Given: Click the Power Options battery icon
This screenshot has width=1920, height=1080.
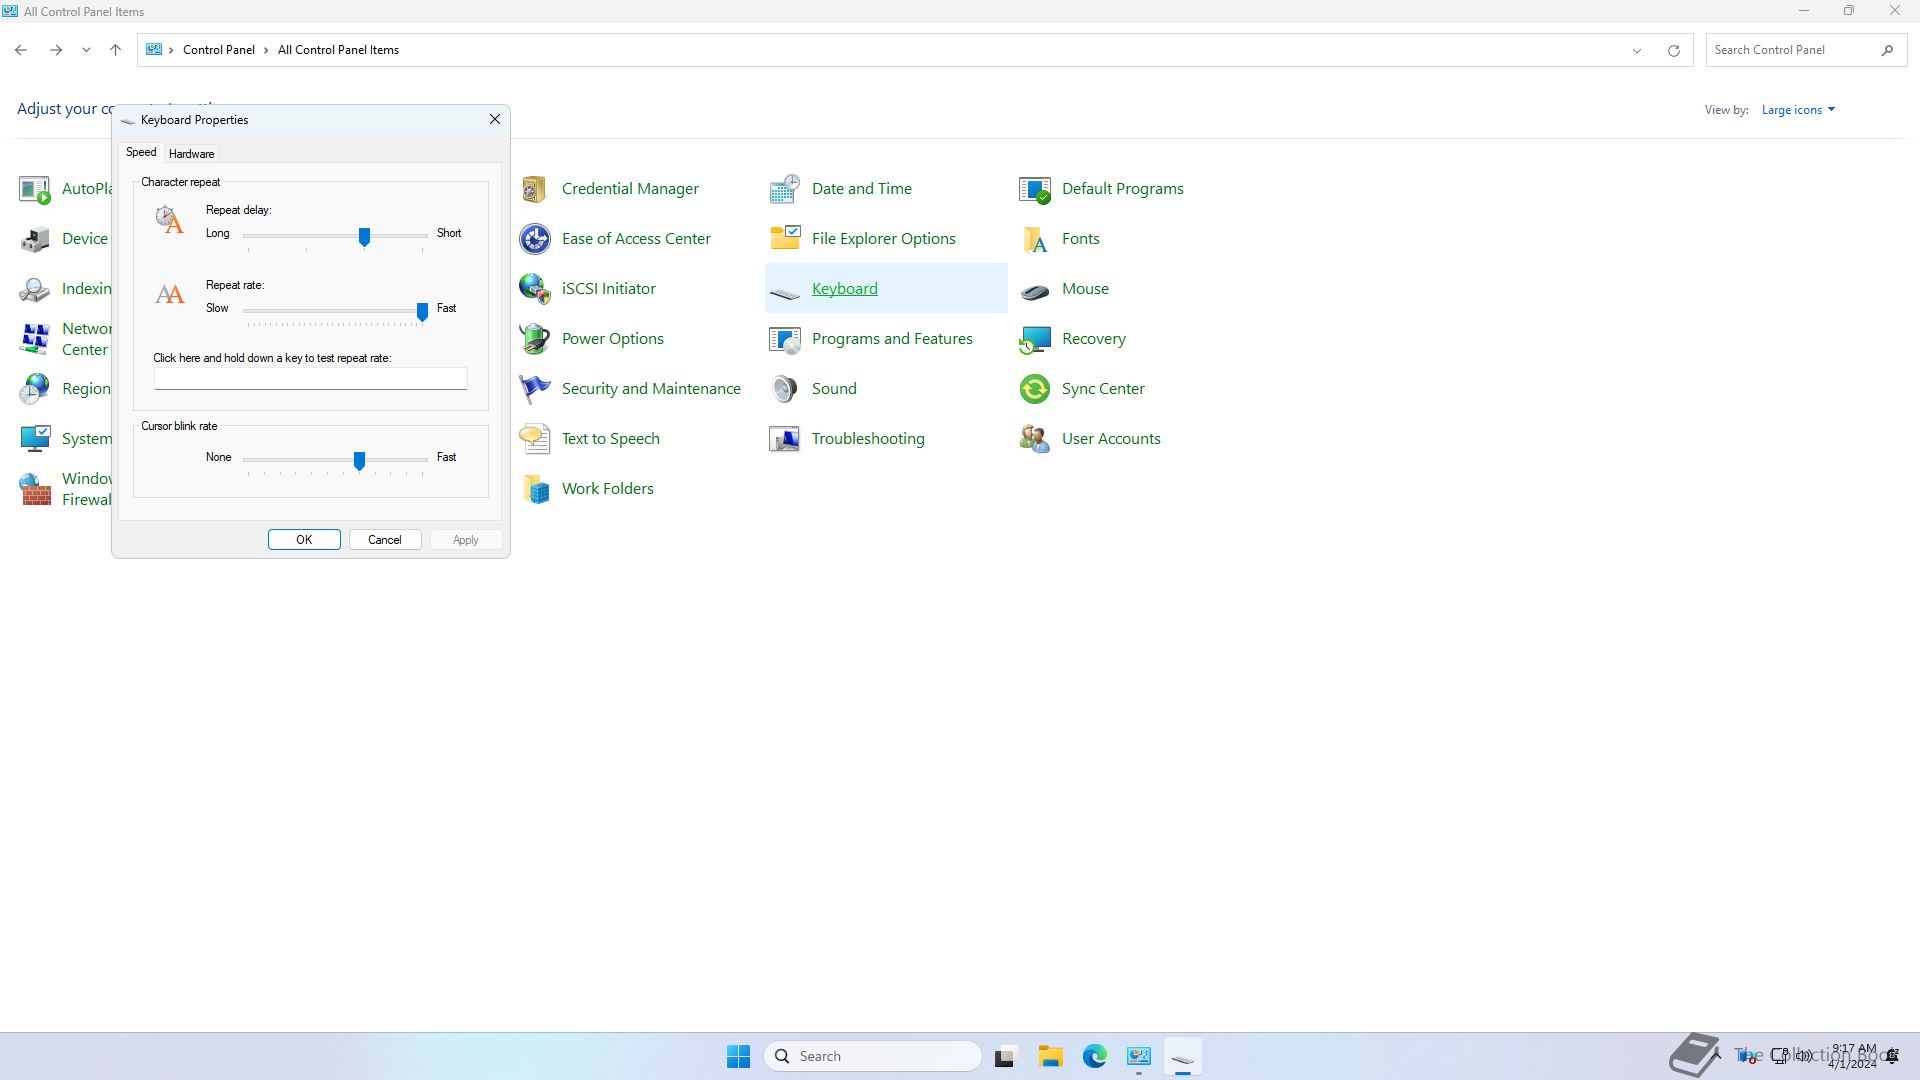Looking at the screenshot, I should [534, 339].
